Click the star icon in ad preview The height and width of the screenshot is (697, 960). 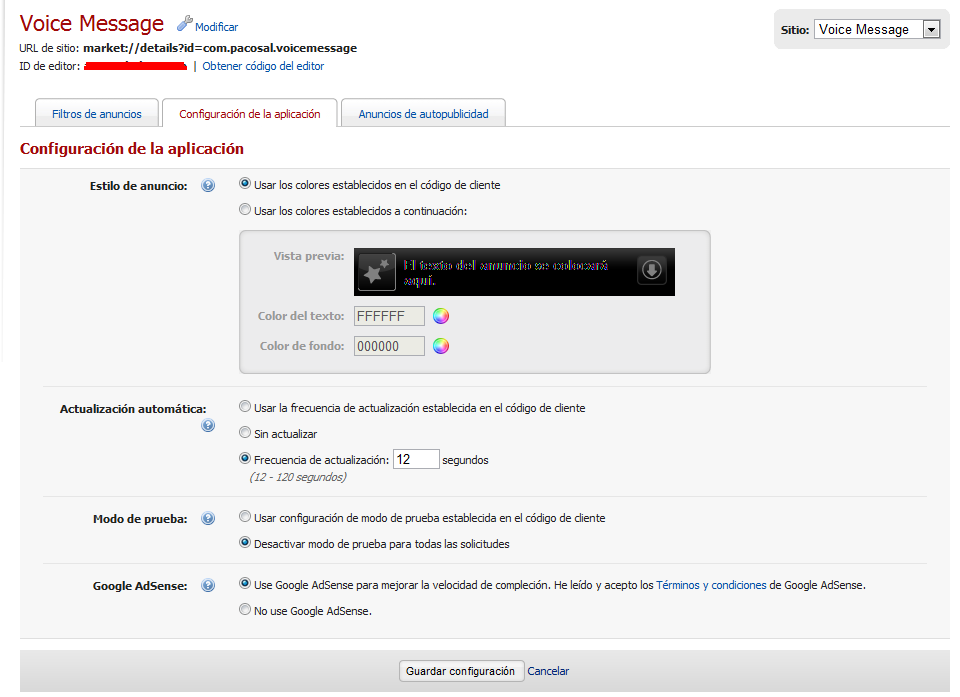coord(377,272)
